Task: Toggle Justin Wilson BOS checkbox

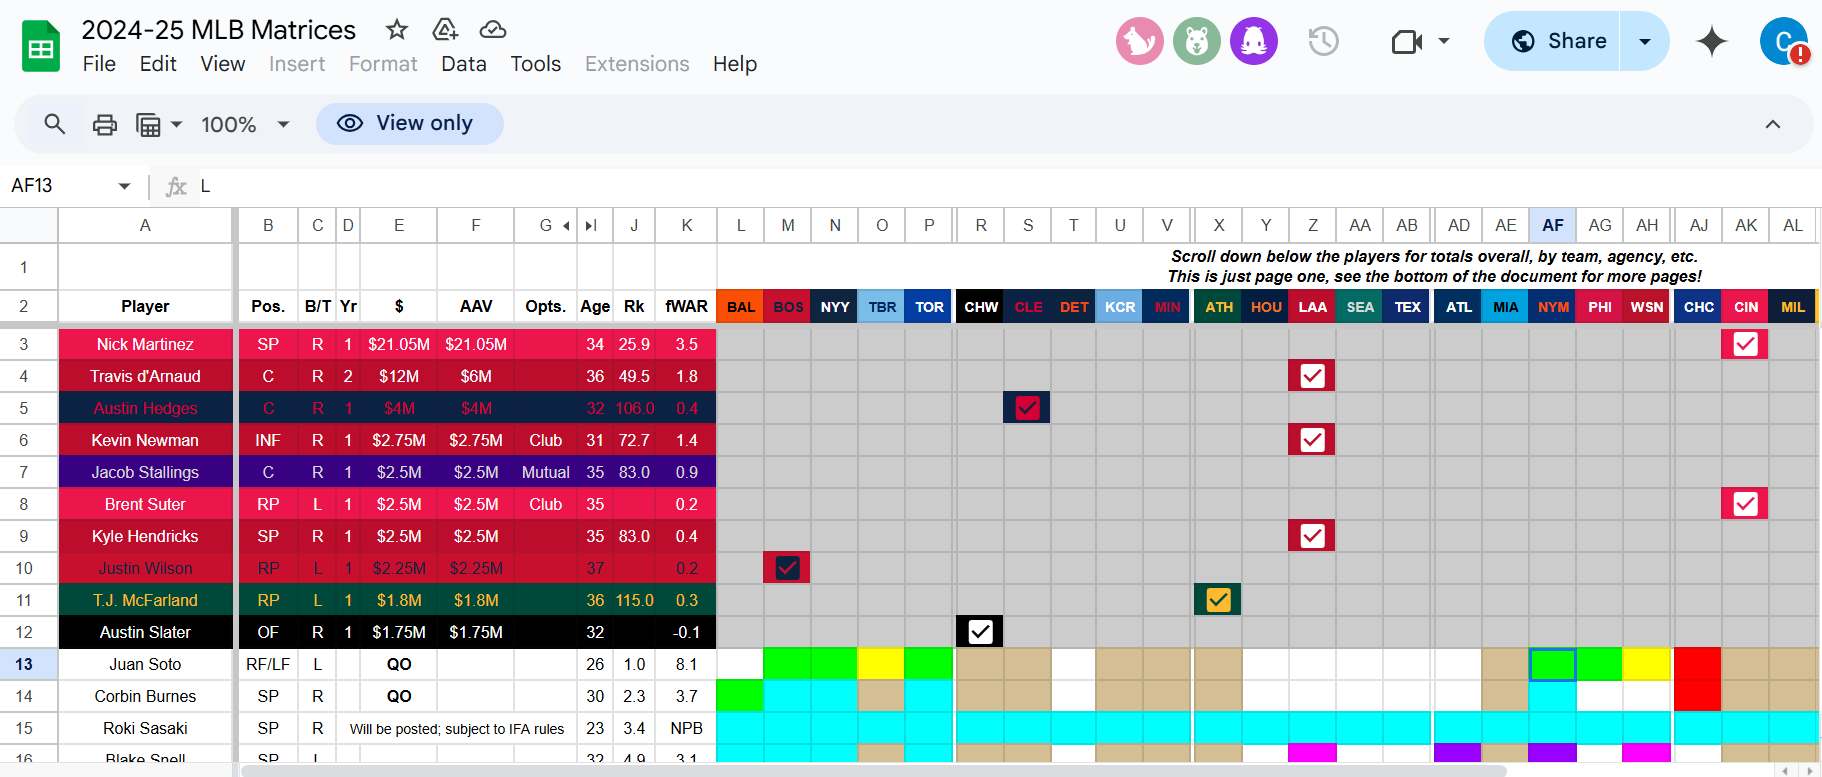Action: coord(787,568)
